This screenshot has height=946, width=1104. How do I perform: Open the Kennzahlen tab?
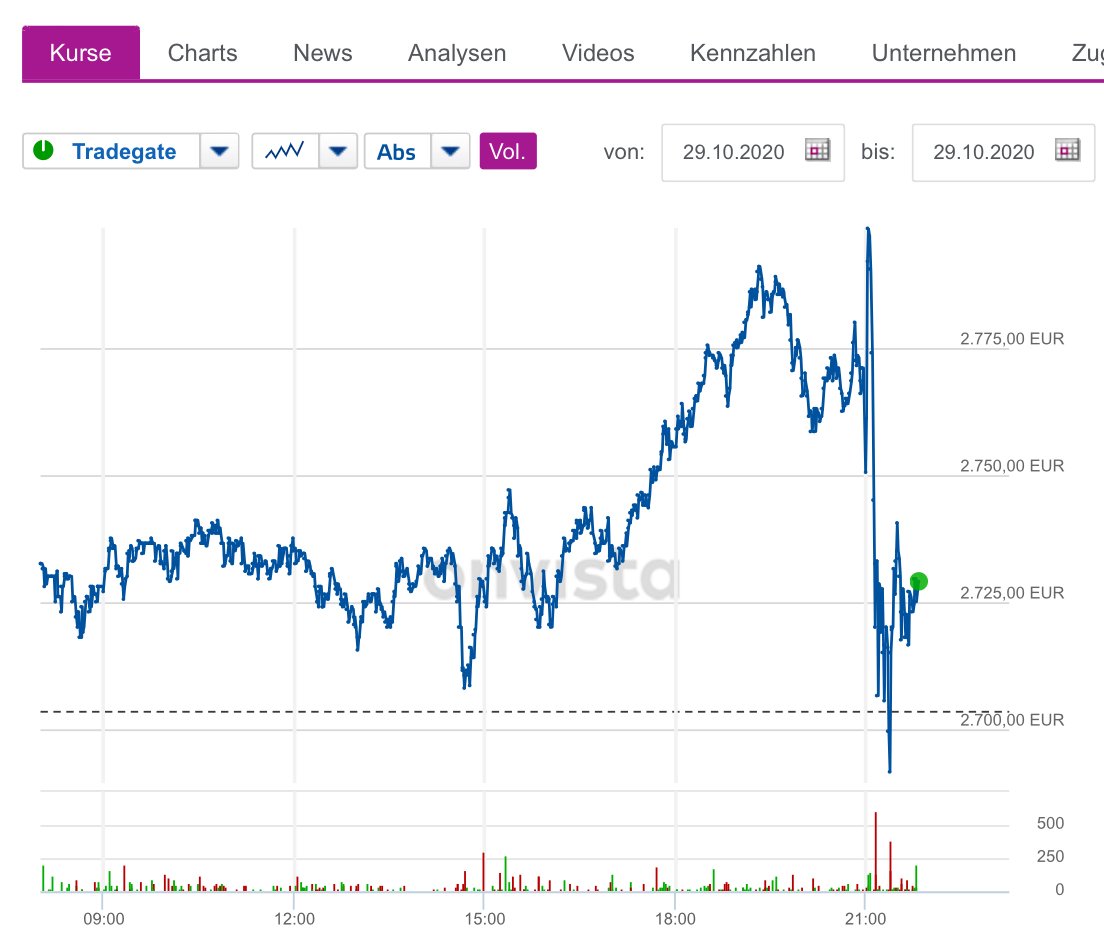(x=753, y=53)
